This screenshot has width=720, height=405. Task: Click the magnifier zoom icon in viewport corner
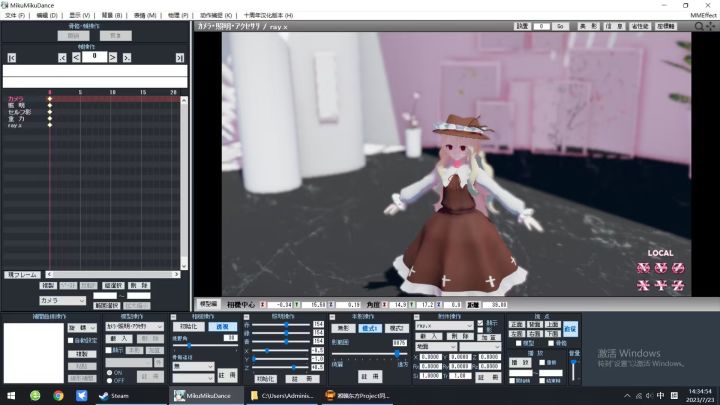click(x=699, y=27)
